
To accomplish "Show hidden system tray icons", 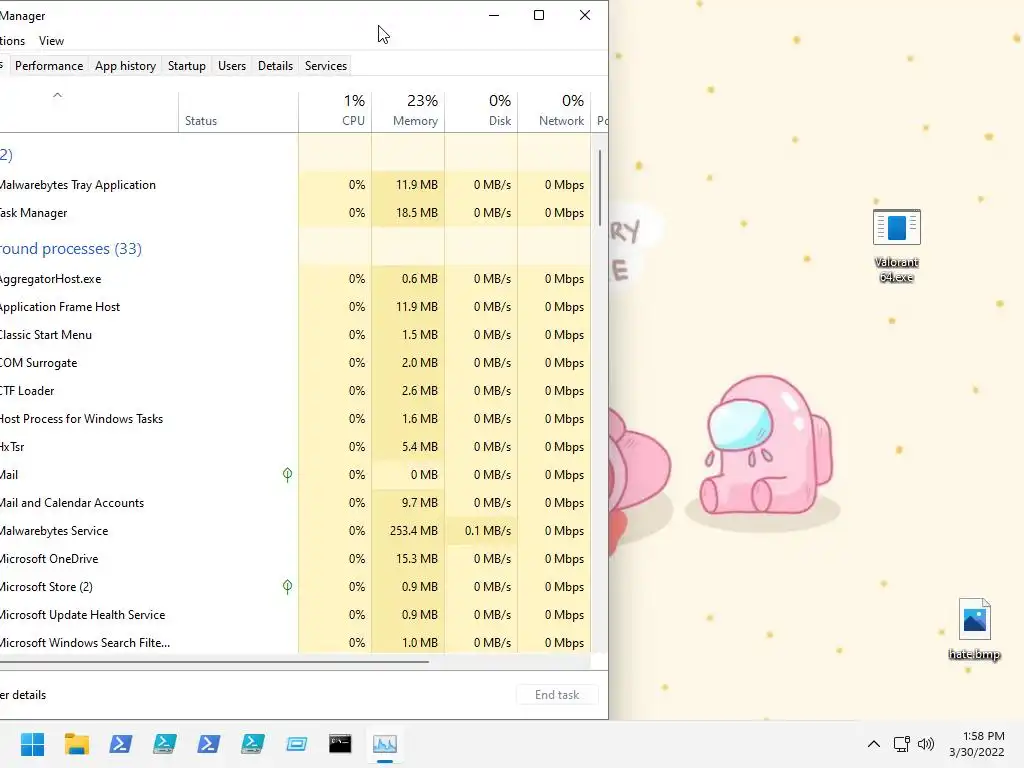I will (874, 744).
